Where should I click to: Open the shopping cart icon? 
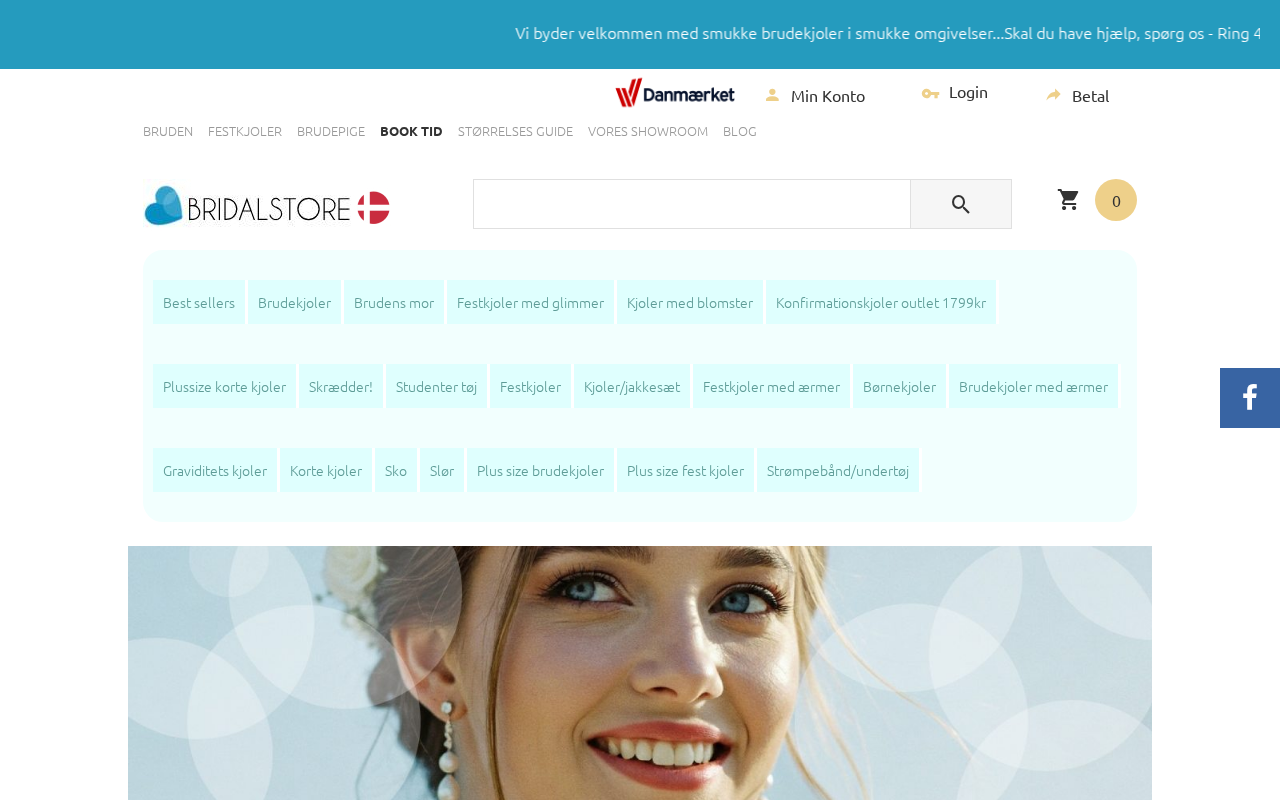pyautogui.click(x=1069, y=200)
